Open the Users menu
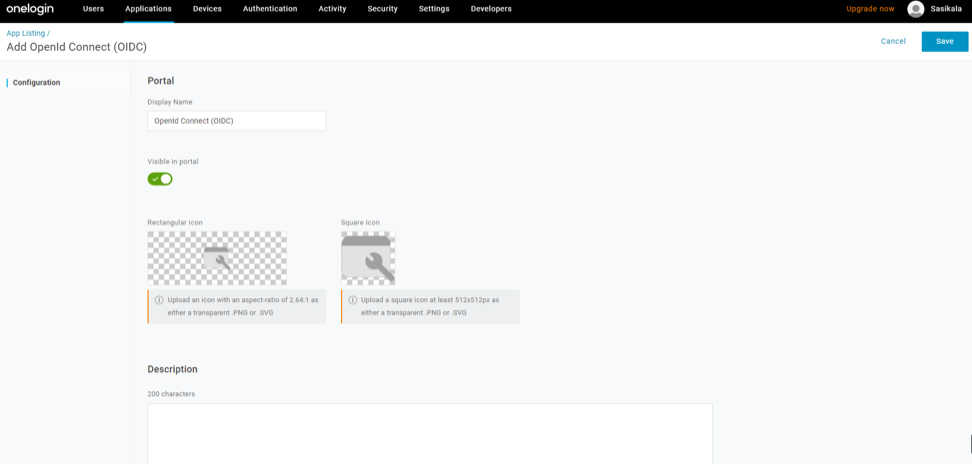972x464 pixels. pos(93,9)
